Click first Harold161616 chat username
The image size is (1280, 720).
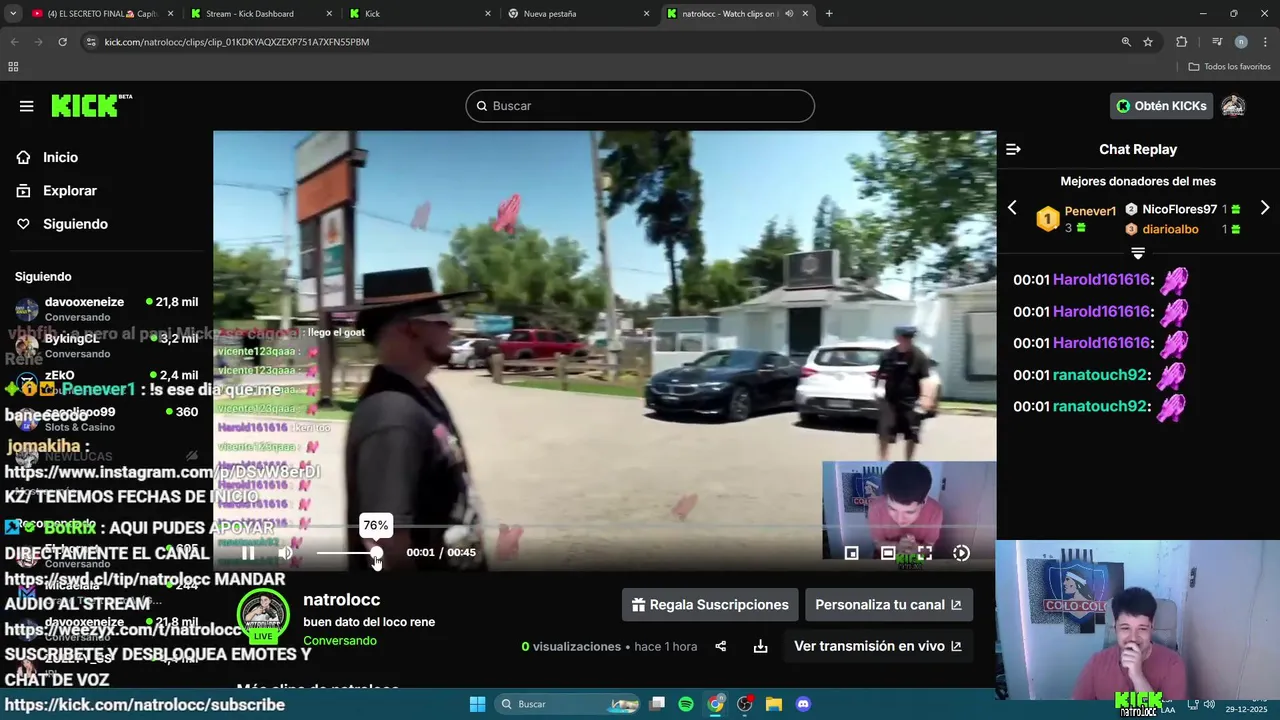tap(1101, 280)
